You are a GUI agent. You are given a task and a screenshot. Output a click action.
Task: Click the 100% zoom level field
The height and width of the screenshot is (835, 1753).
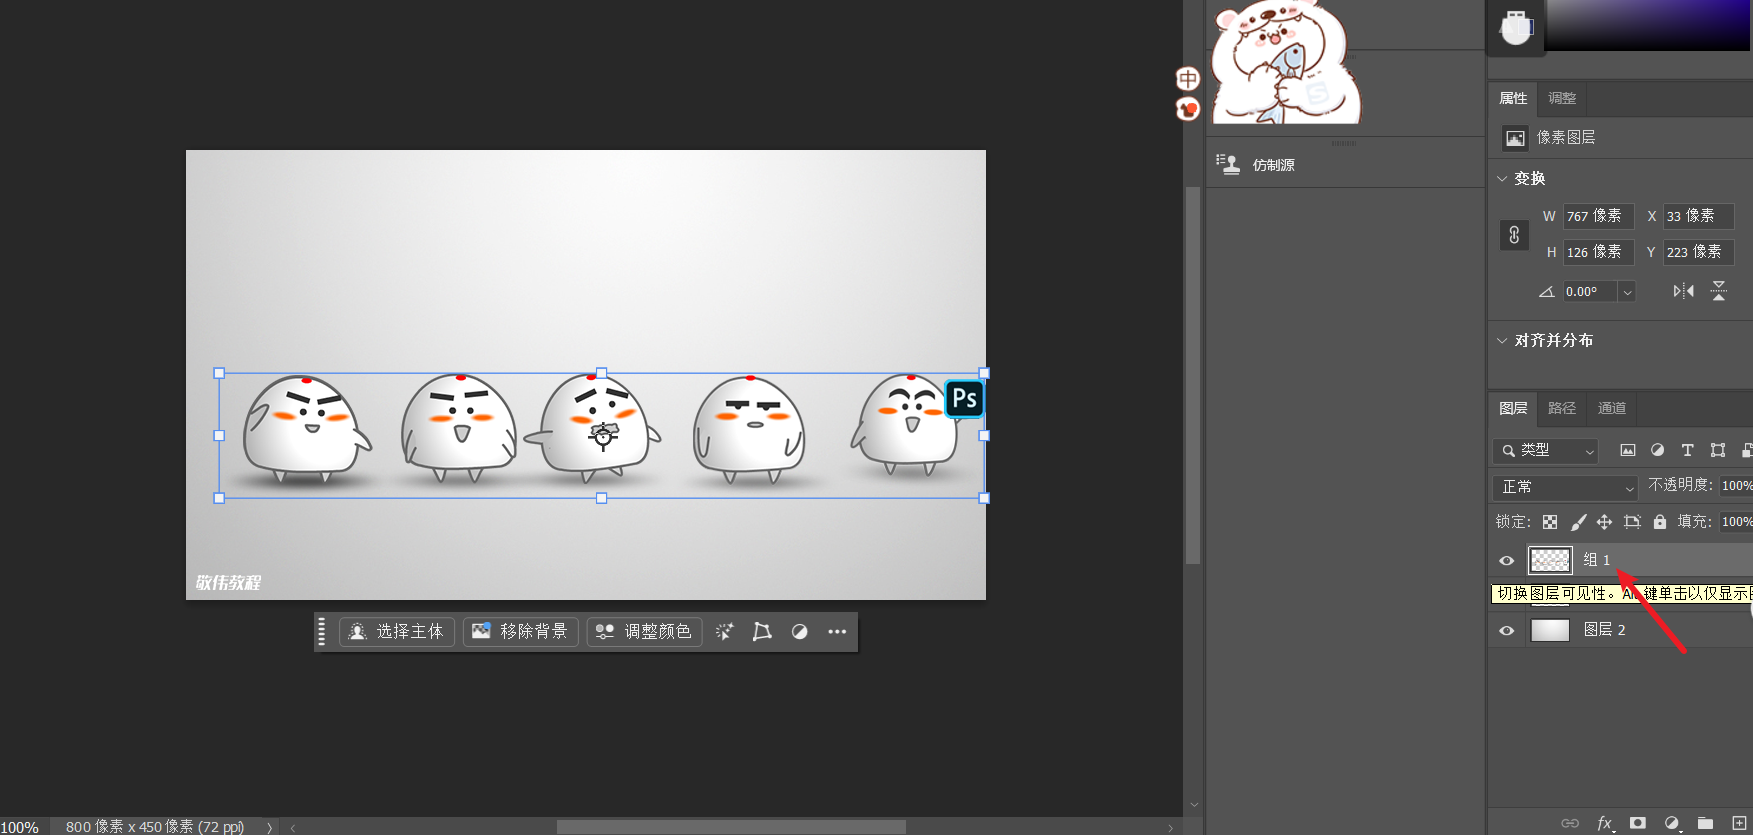click(x=22, y=827)
